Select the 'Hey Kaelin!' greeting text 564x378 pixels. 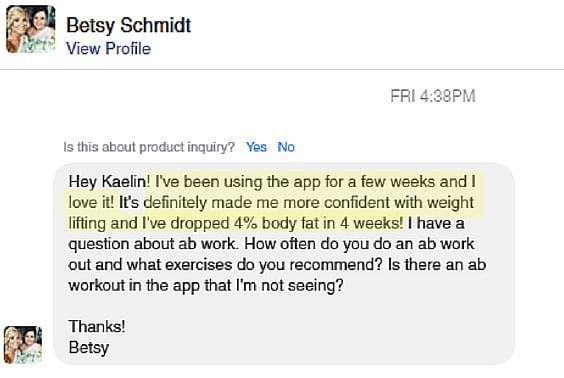click(x=109, y=181)
